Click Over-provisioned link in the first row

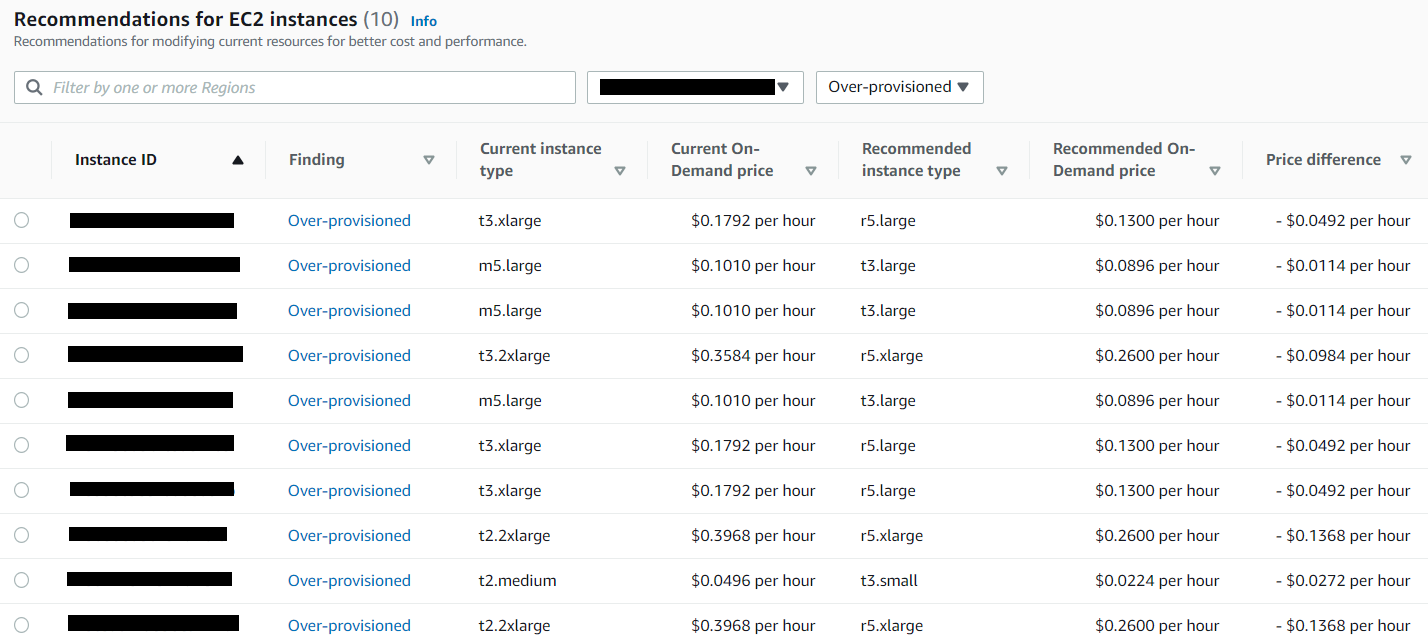349,221
